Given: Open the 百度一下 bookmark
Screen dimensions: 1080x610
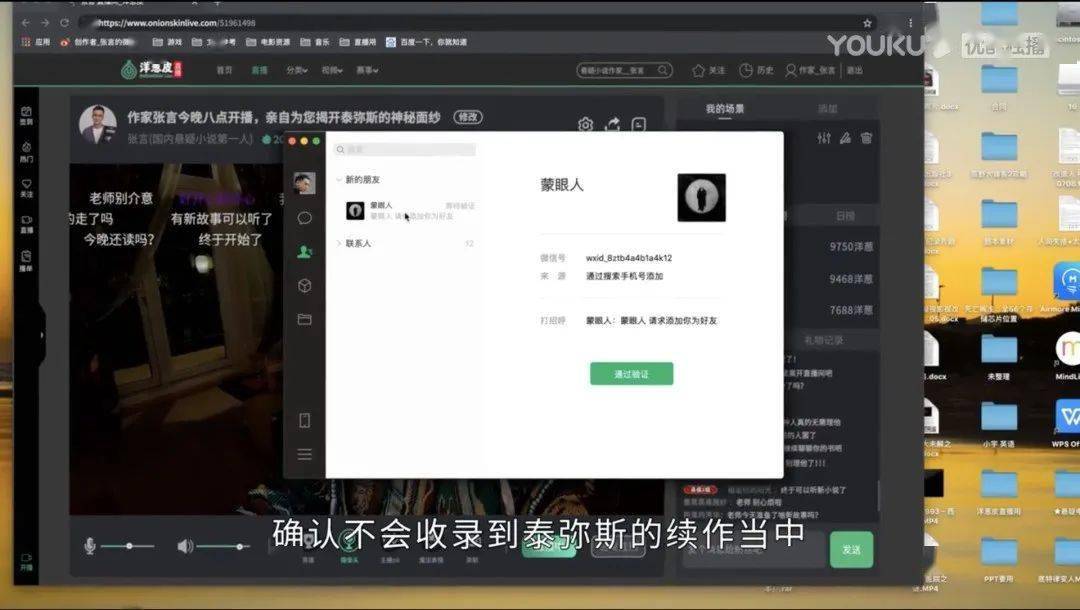Looking at the screenshot, I should point(426,42).
